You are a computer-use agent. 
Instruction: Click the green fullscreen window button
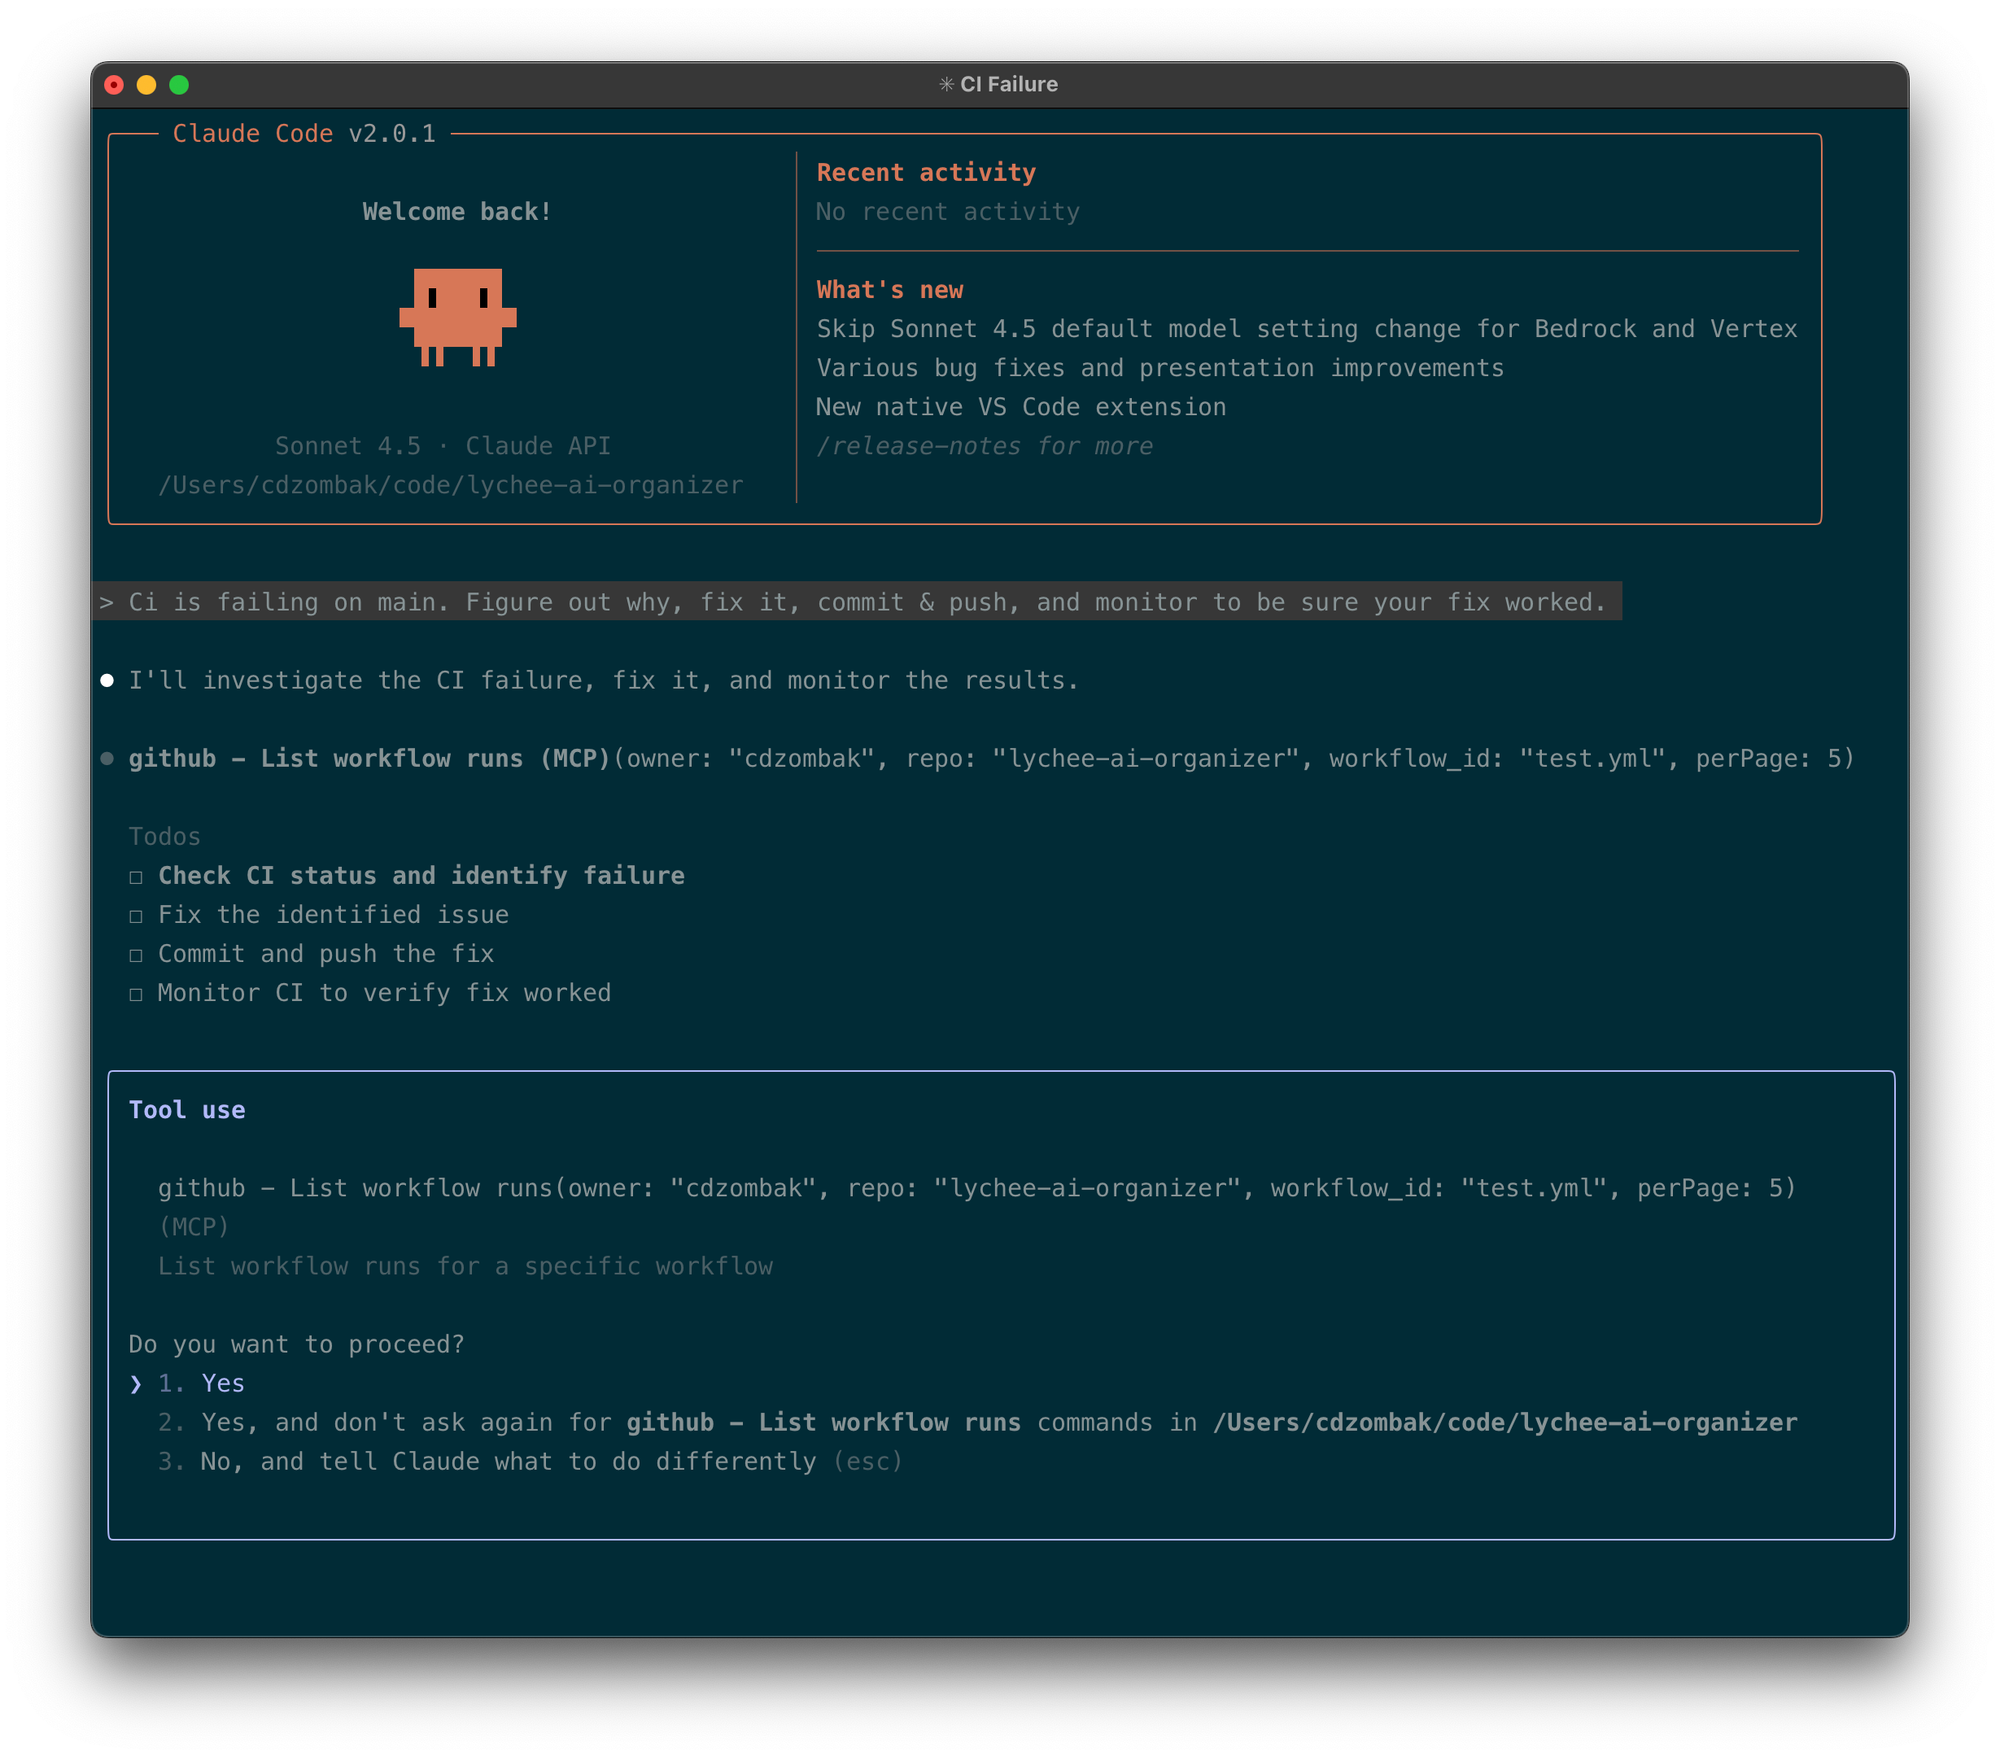(179, 85)
